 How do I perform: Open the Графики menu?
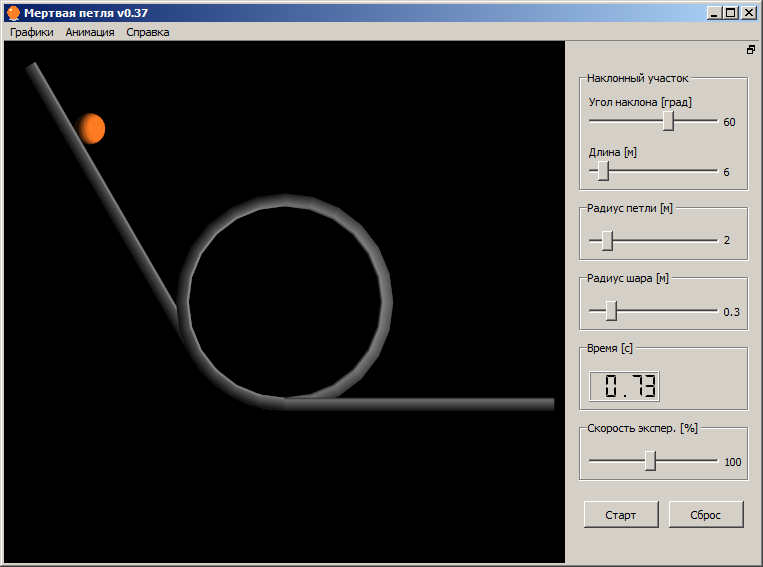pos(32,32)
